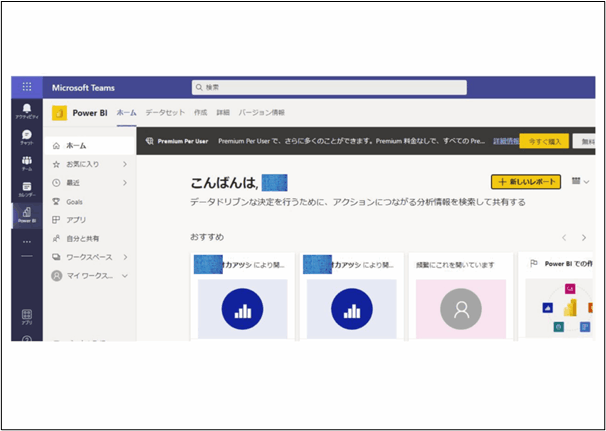The image size is (606, 431).
Task: Open the layout view dropdown beside new report
Action: (580, 182)
